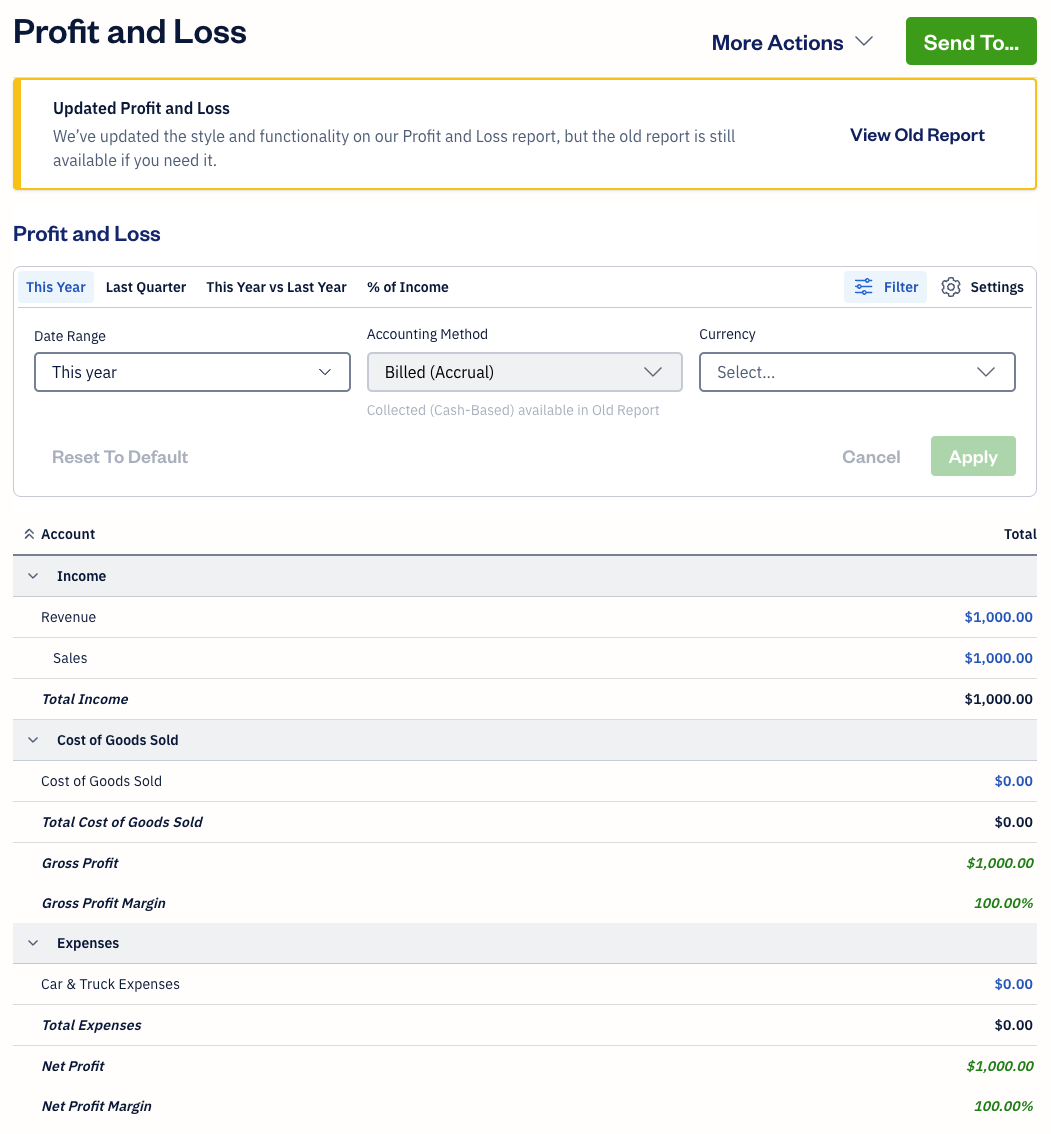Collapse the Income section
This screenshot has width=1051, height=1134.
click(x=33, y=576)
